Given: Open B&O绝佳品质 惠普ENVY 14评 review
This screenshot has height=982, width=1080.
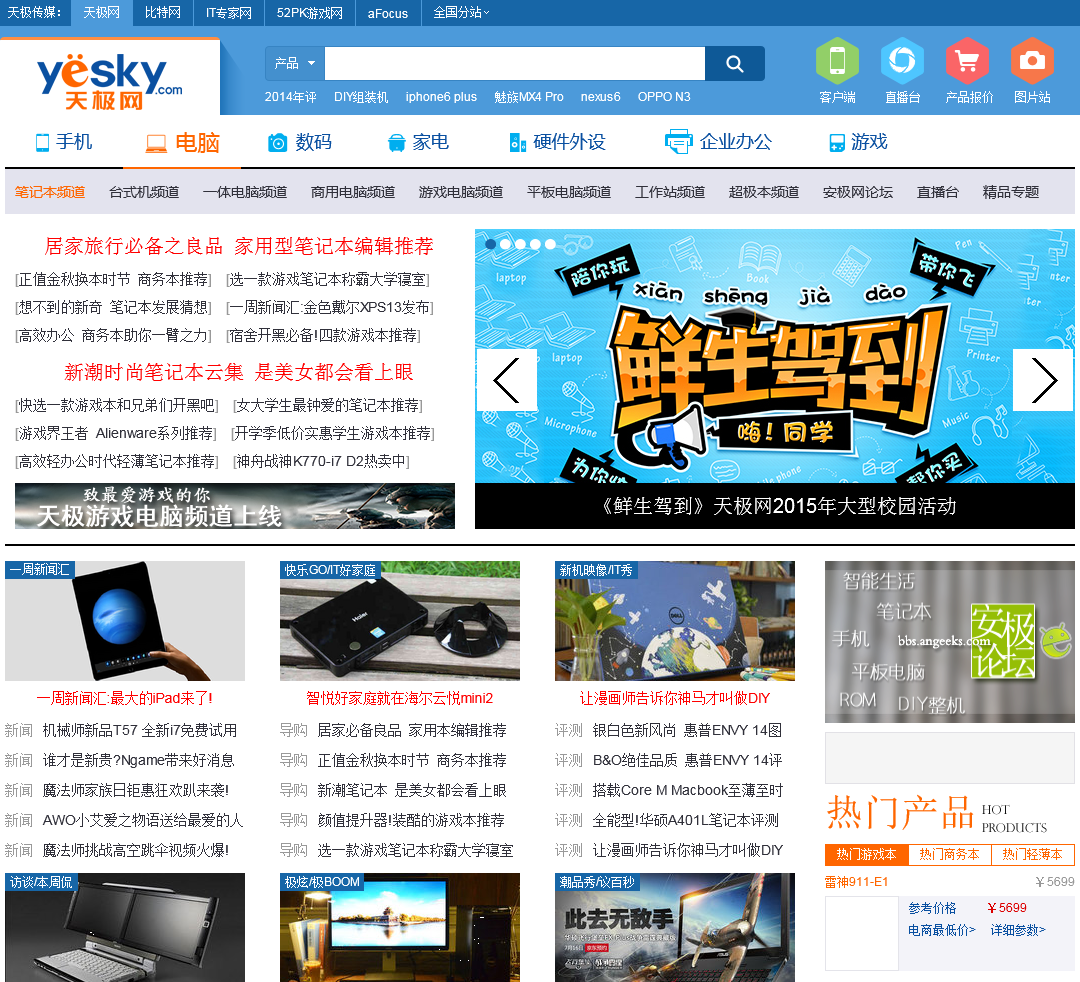Looking at the screenshot, I should tap(687, 760).
